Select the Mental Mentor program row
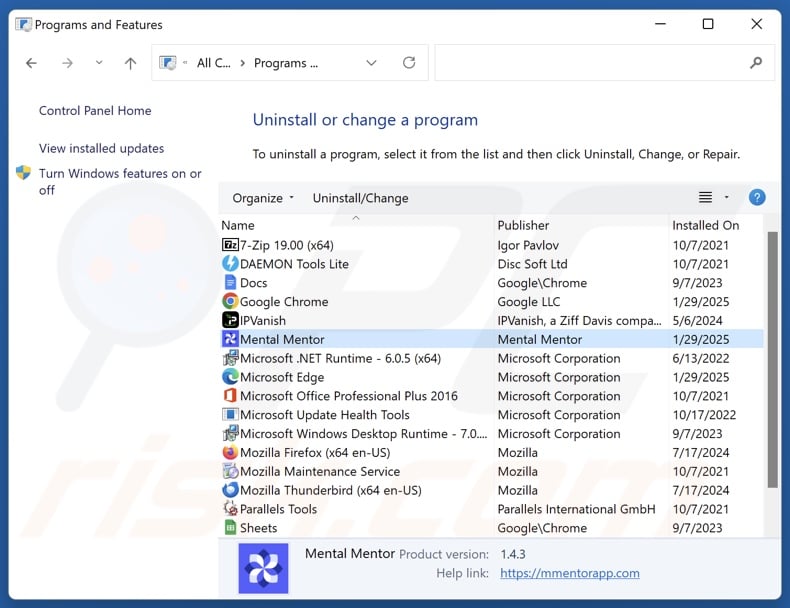Viewport: 790px width, 608px height. point(492,339)
